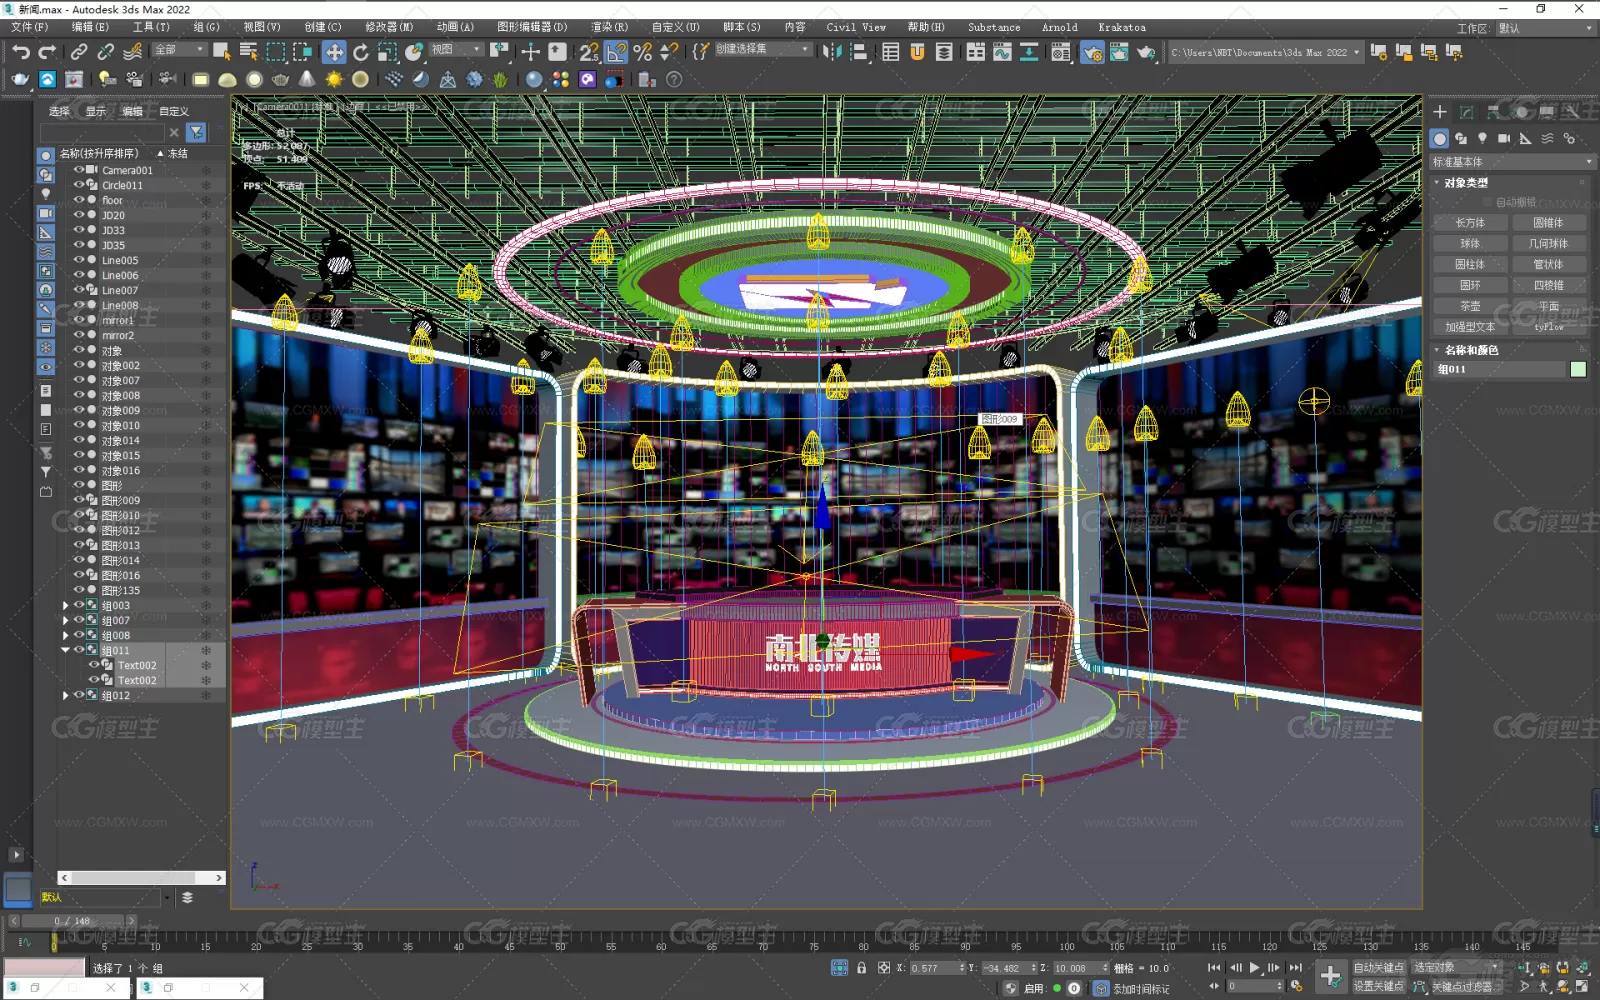Toggle Auto Key 自动关键点 button
Image resolution: width=1600 pixels, height=1000 pixels.
pos(1379,967)
